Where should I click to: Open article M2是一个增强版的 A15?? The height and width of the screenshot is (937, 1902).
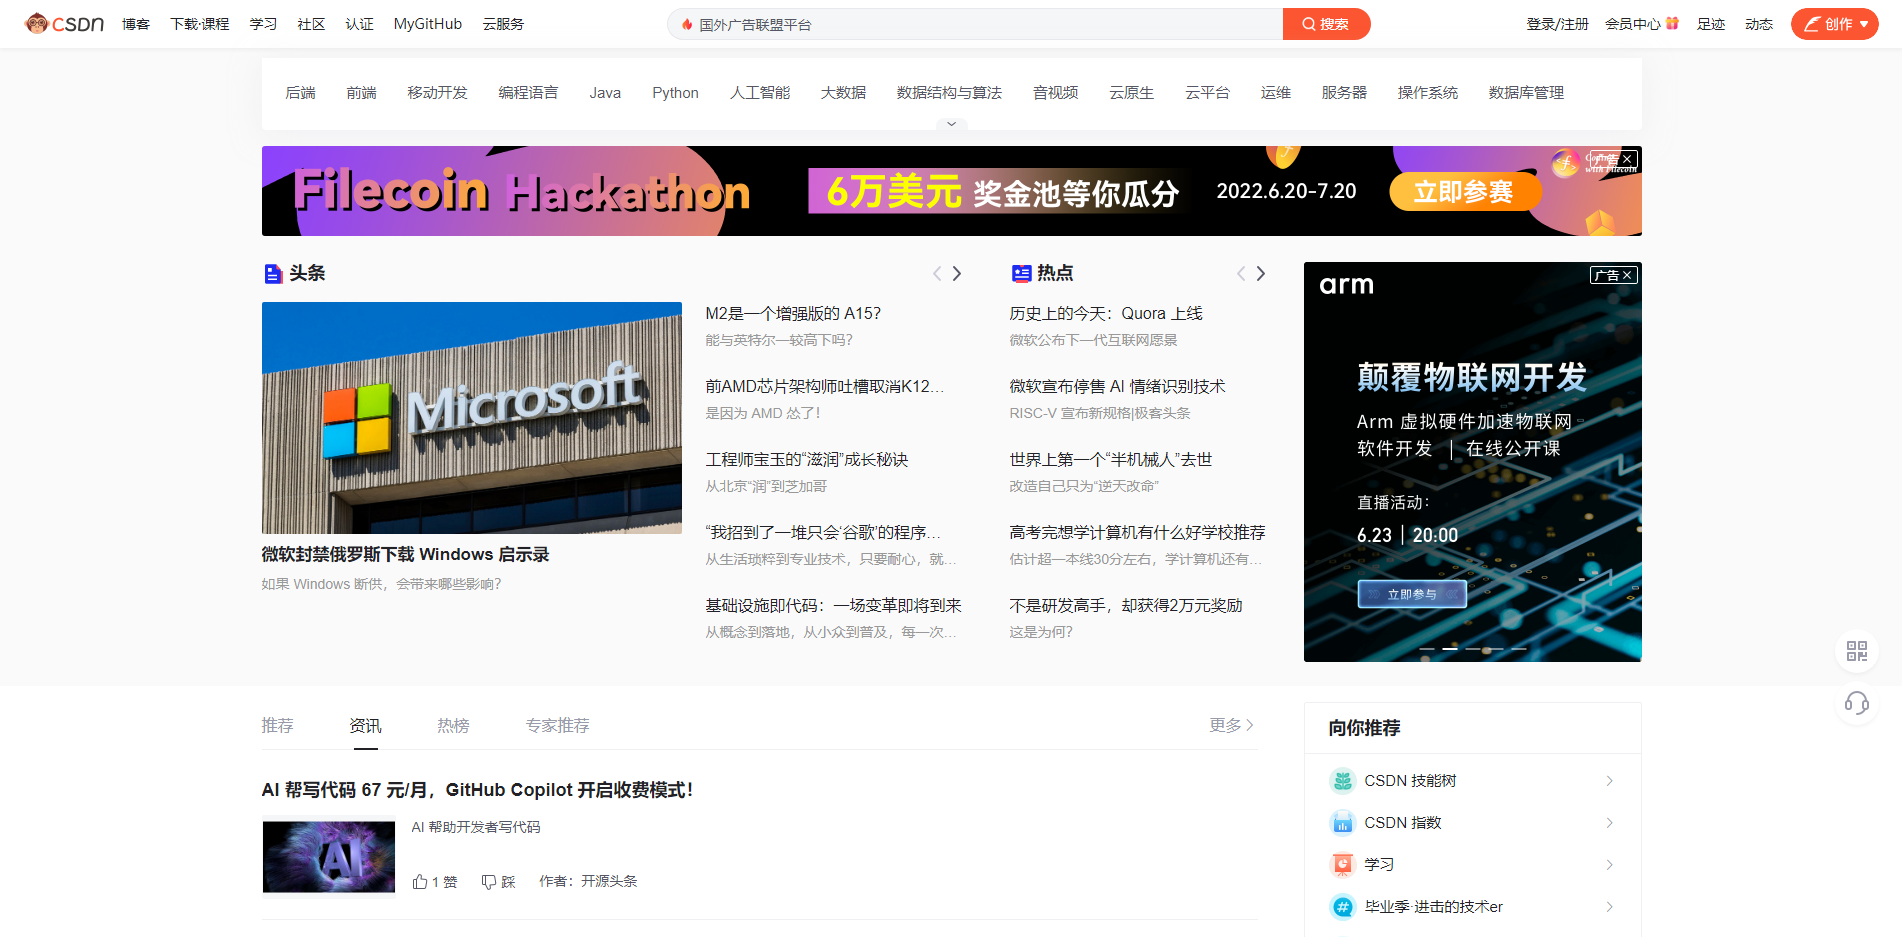793,313
